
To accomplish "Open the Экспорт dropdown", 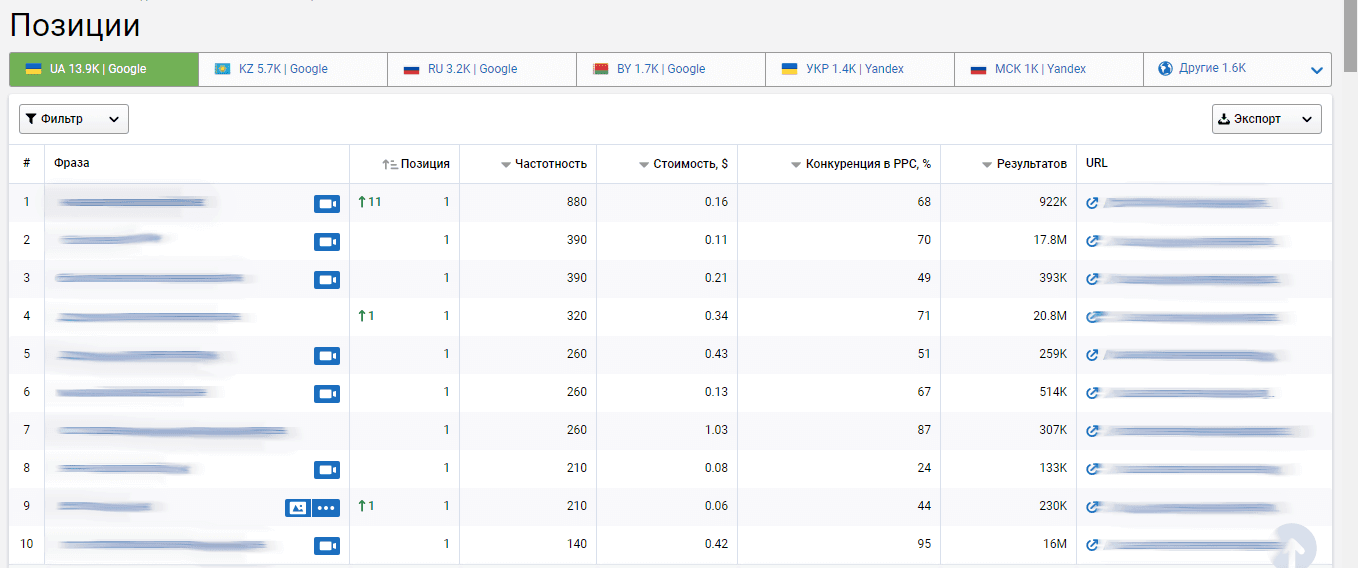I will point(1266,119).
